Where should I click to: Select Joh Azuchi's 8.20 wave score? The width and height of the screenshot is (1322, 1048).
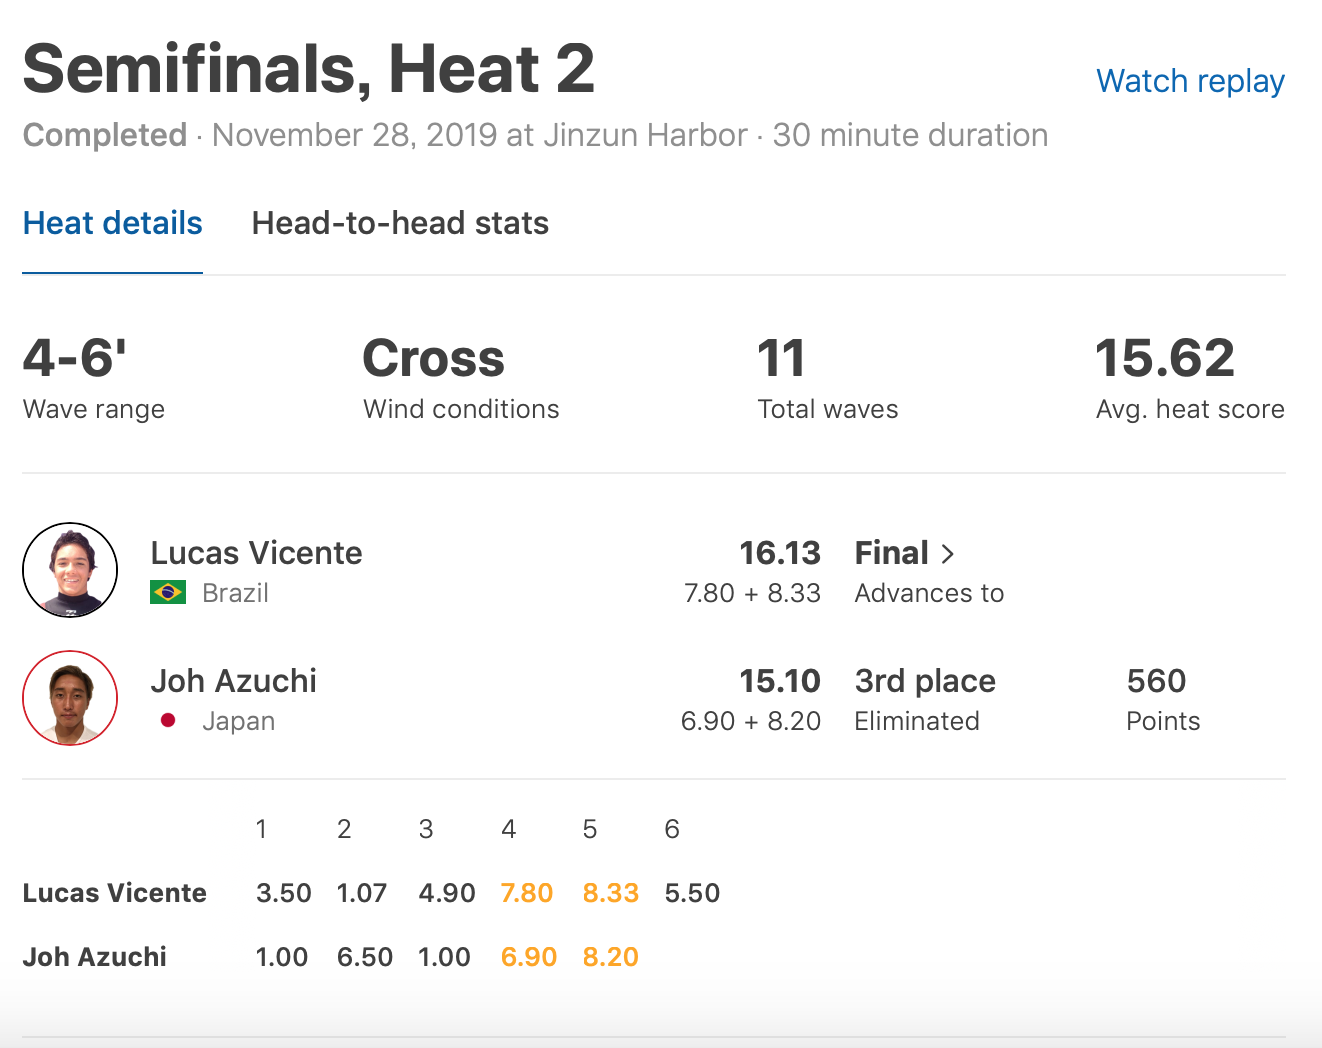[x=610, y=957]
